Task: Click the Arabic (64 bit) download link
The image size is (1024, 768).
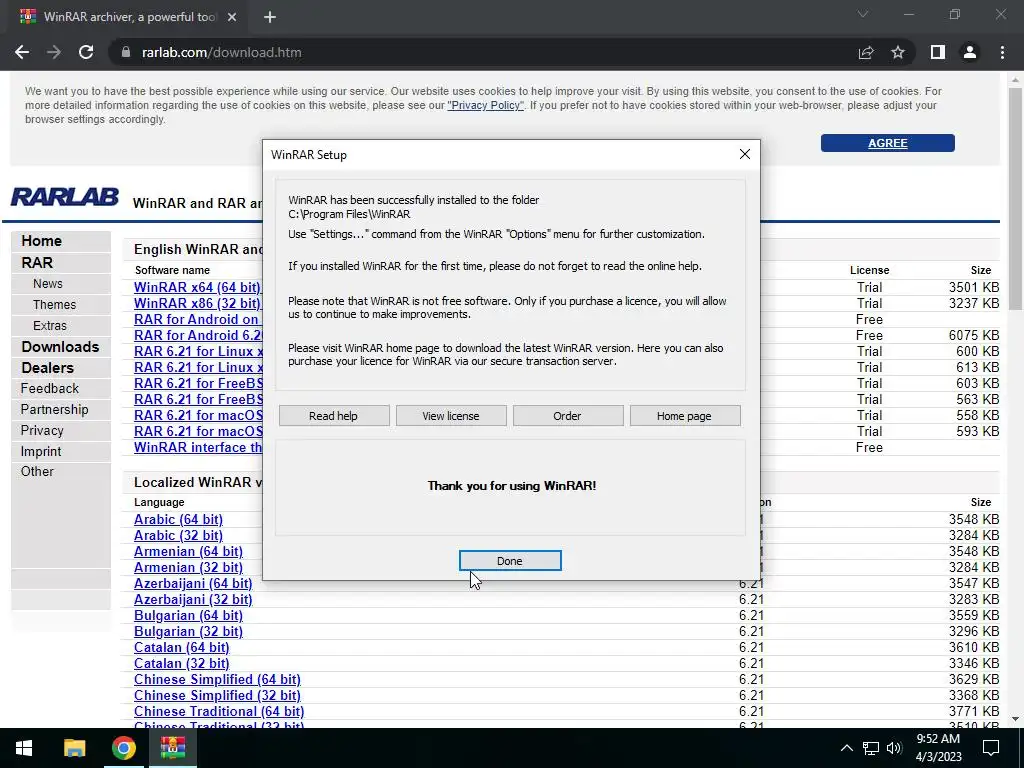Action: click(x=178, y=519)
